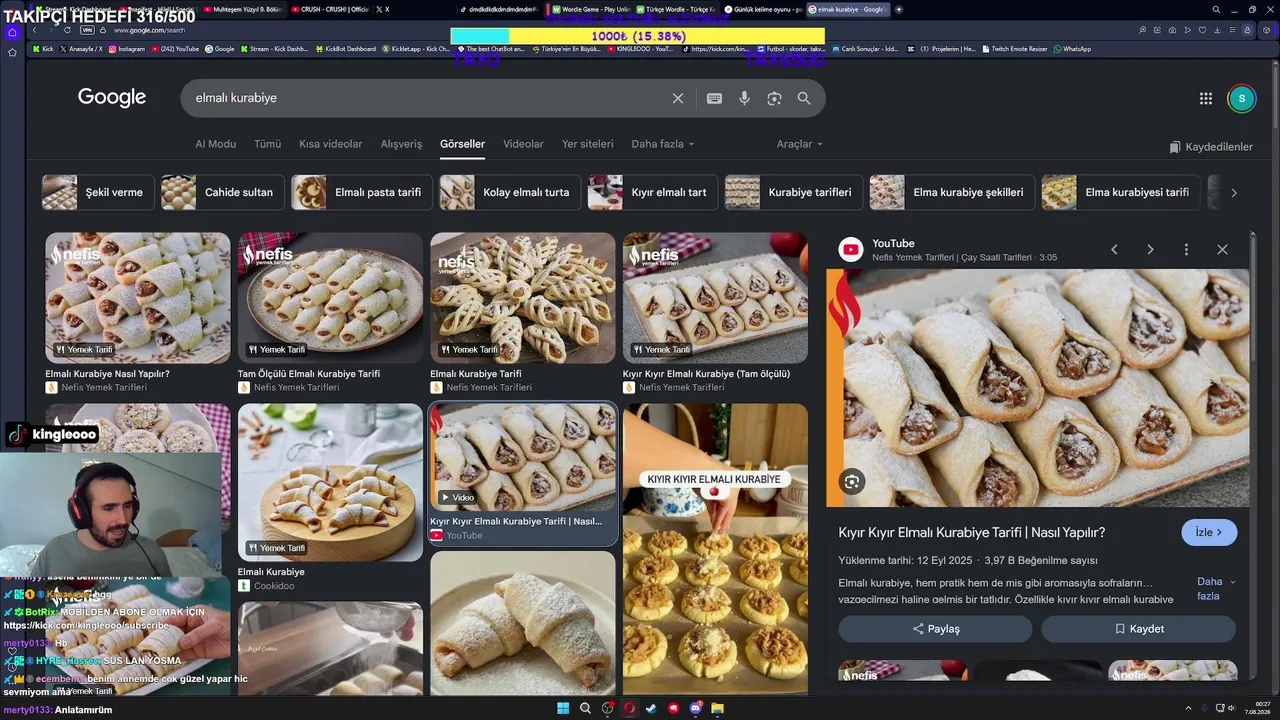The width and height of the screenshot is (1280, 720).
Task: Open Steam from the taskbar
Action: pyautogui.click(x=651, y=708)
